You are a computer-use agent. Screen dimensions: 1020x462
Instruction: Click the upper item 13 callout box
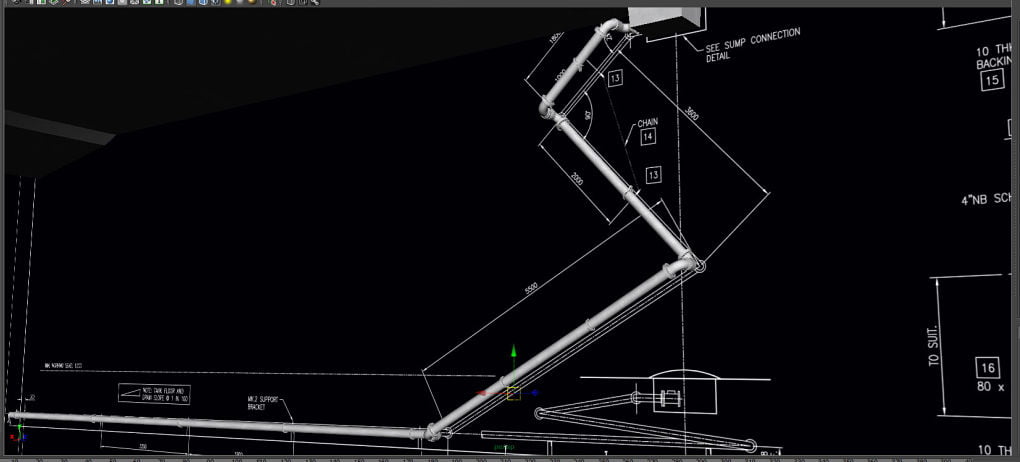[x=614, y=78]
